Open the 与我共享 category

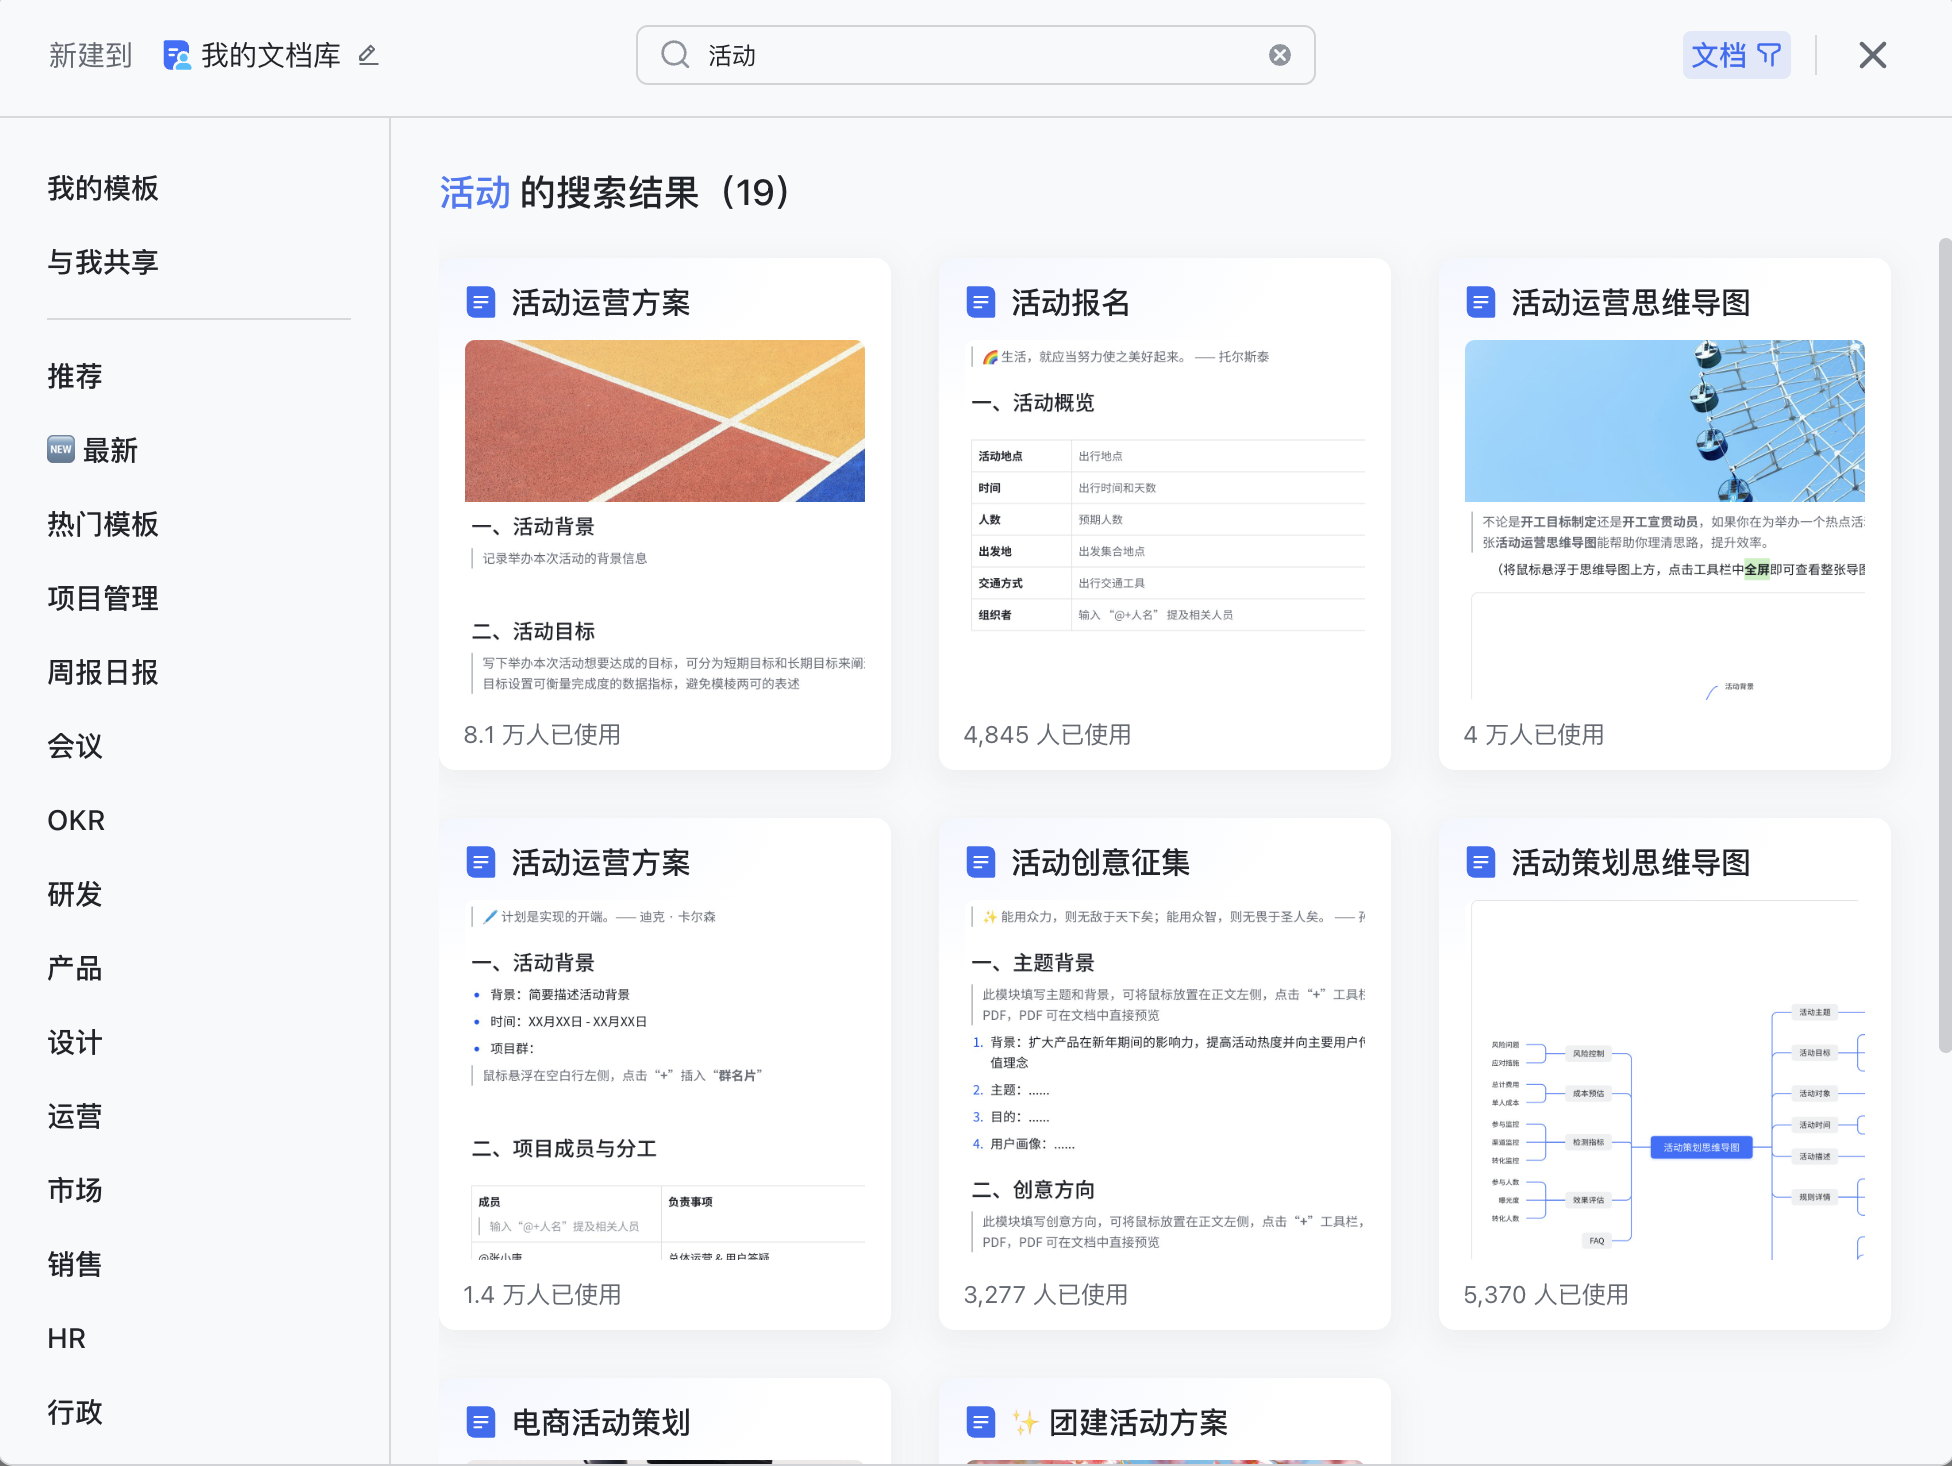103,262
